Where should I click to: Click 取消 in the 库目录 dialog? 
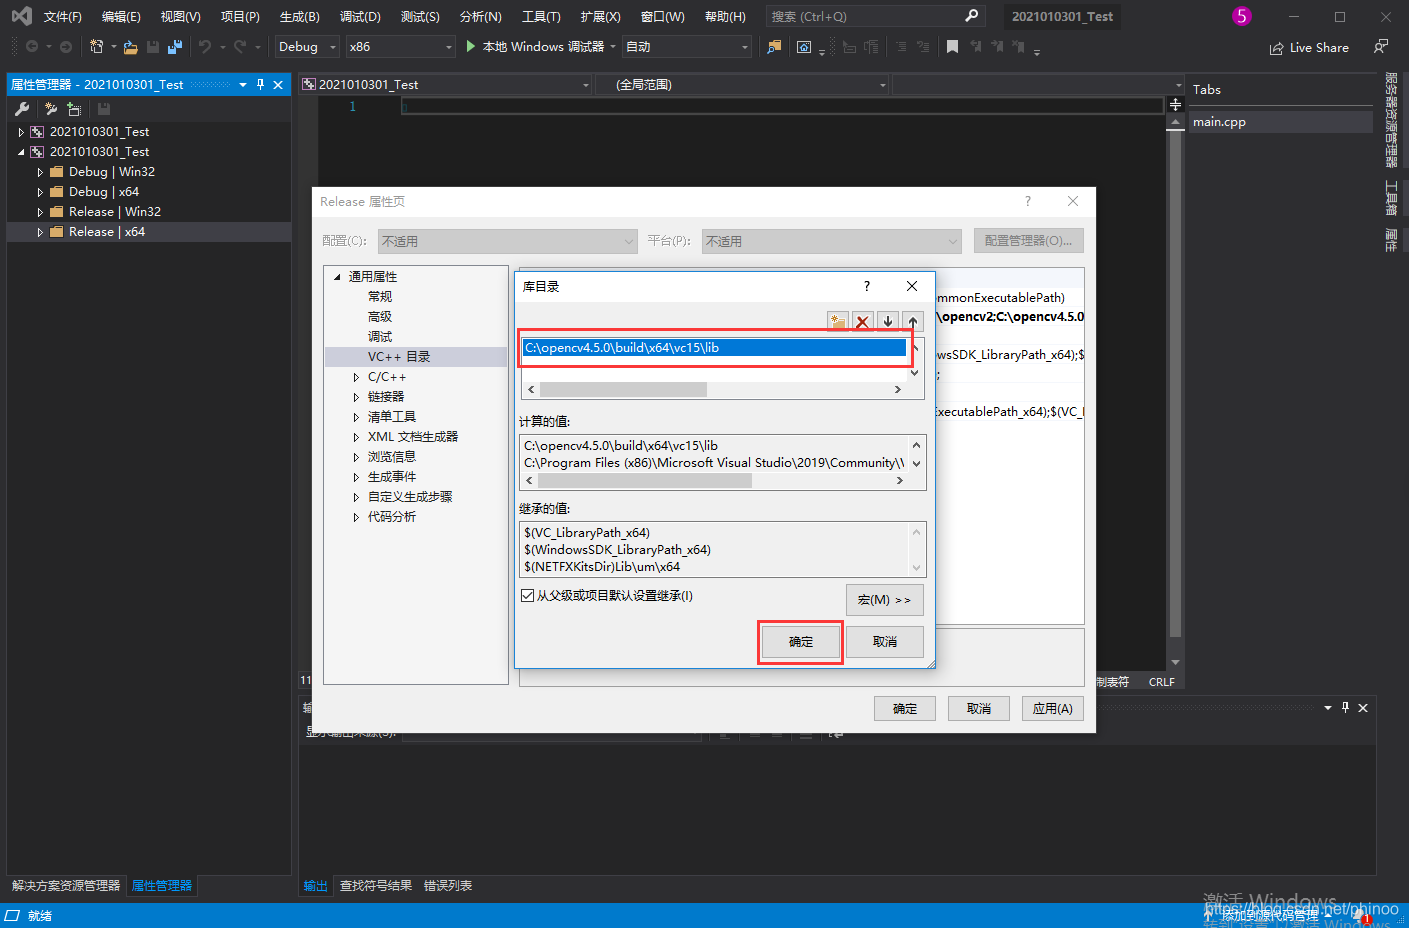pyautogui.click(x=885, y=642)
